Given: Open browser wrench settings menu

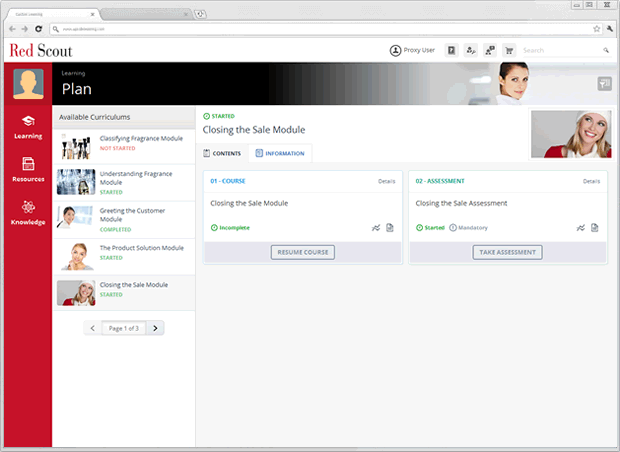Looking at the screenshot, I should [610, 28].
